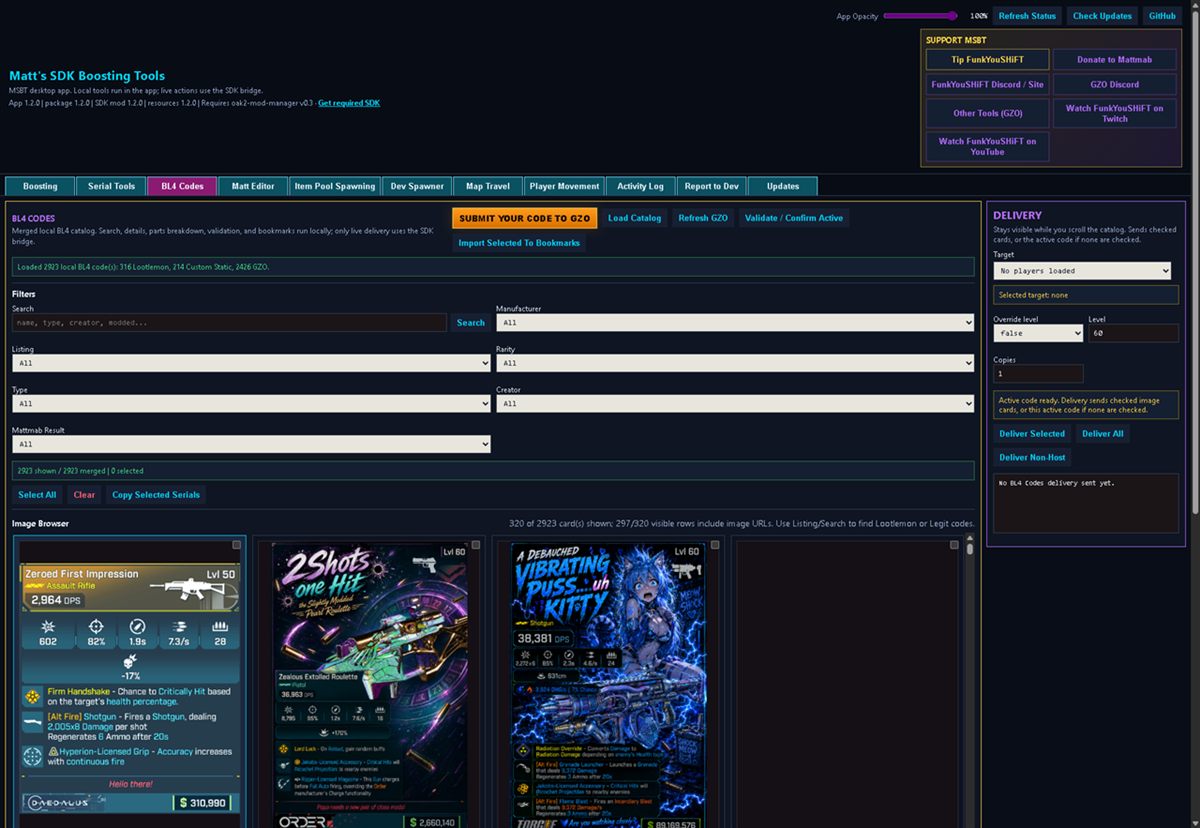Open the Player Movement tab

pyautogui.click(x=565, y=186)
